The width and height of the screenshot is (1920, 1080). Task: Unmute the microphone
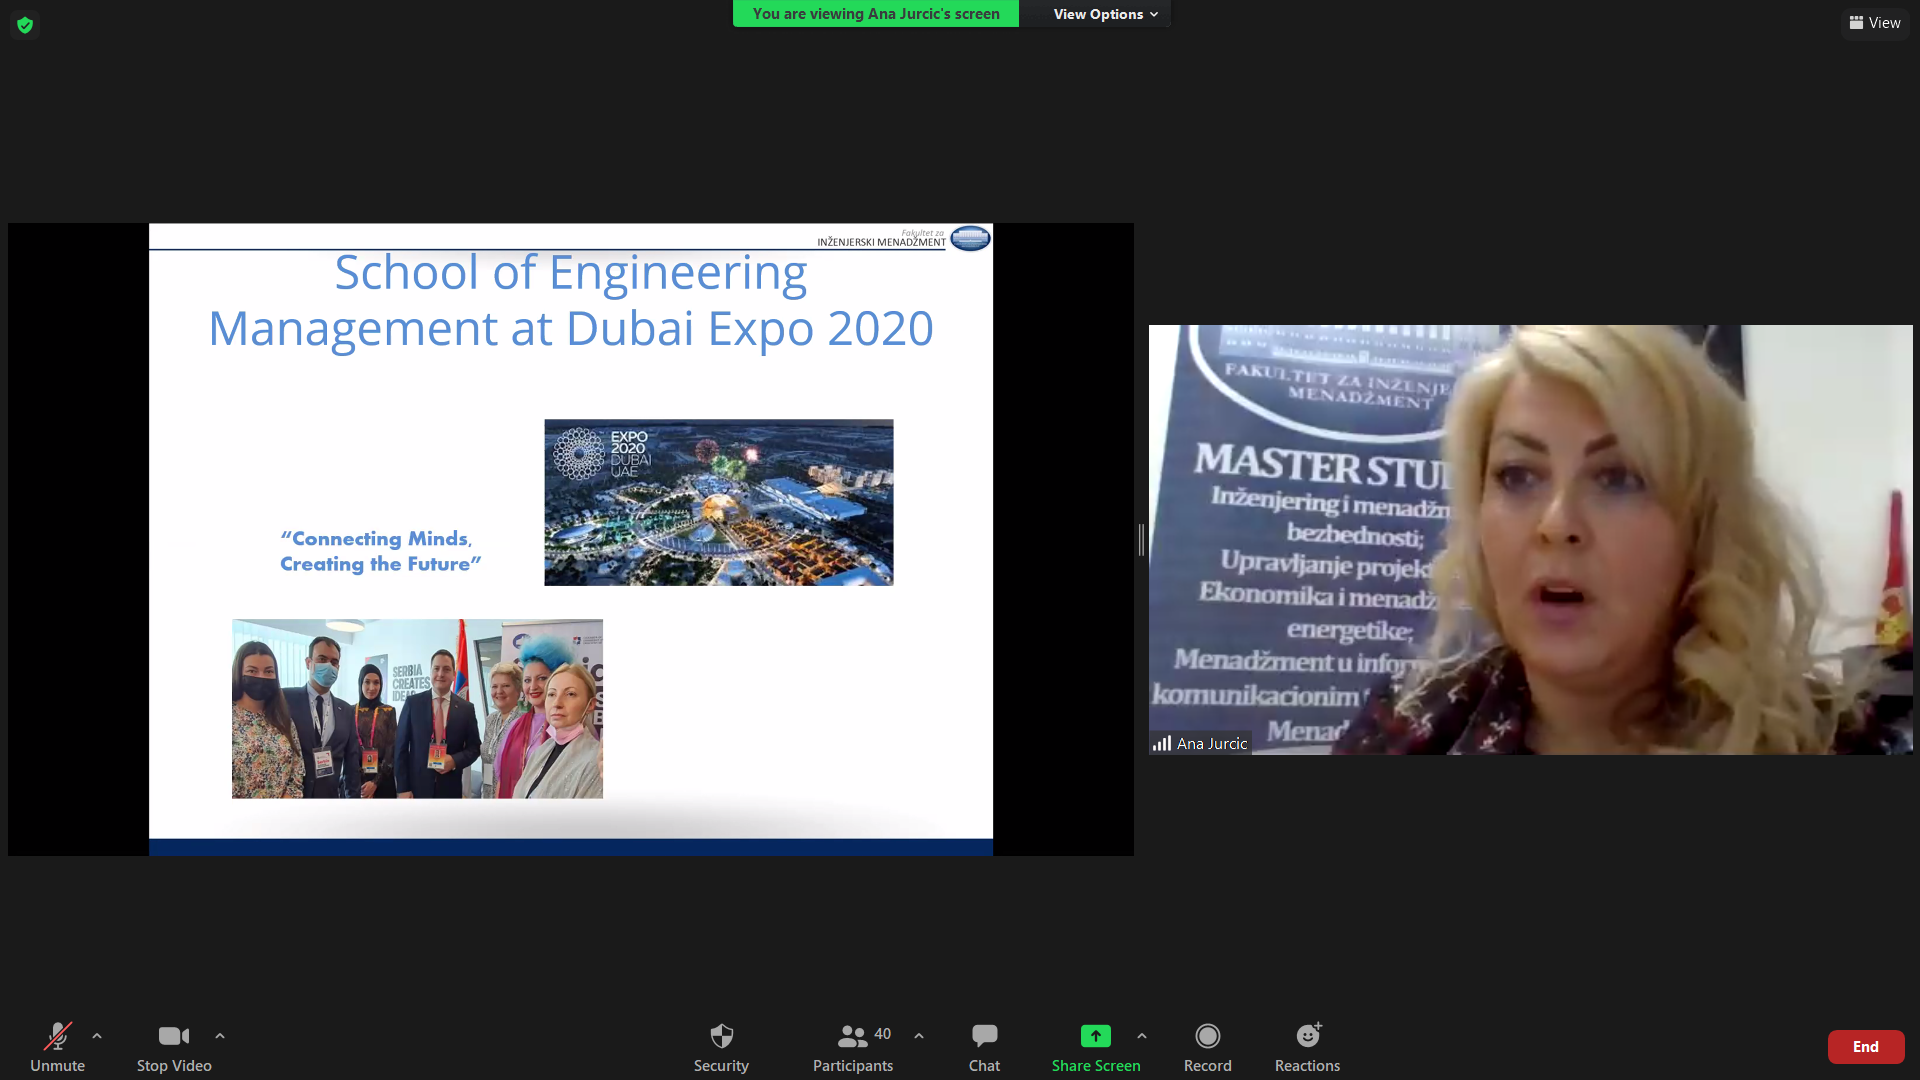tap(57, 1046)
